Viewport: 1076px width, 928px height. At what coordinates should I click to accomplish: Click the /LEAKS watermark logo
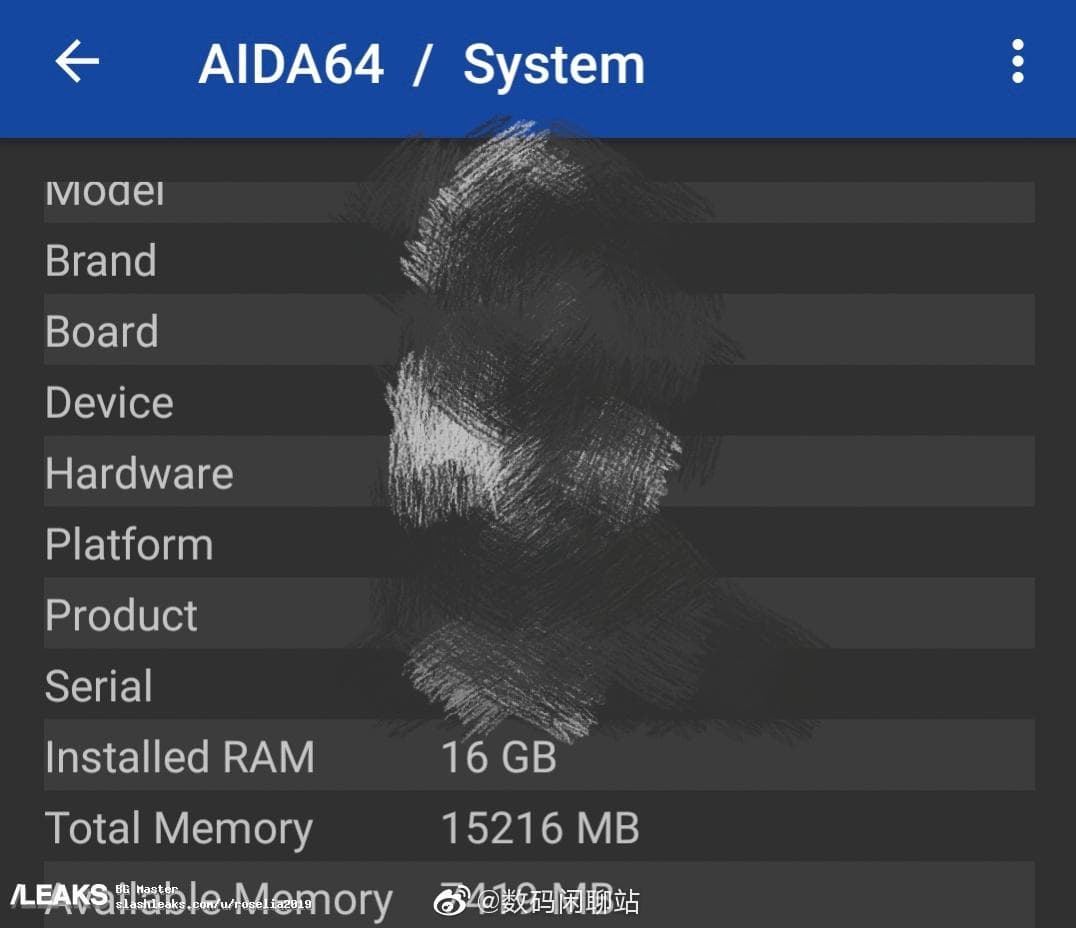(59, 894)
